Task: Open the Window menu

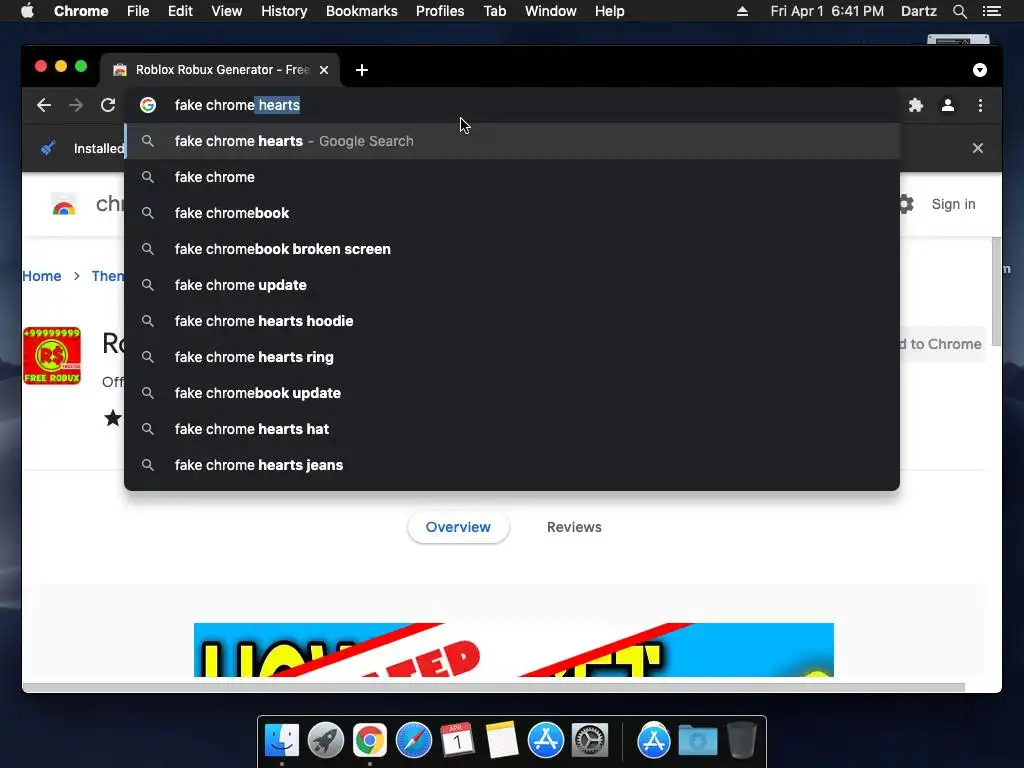Action: point(551,11)
